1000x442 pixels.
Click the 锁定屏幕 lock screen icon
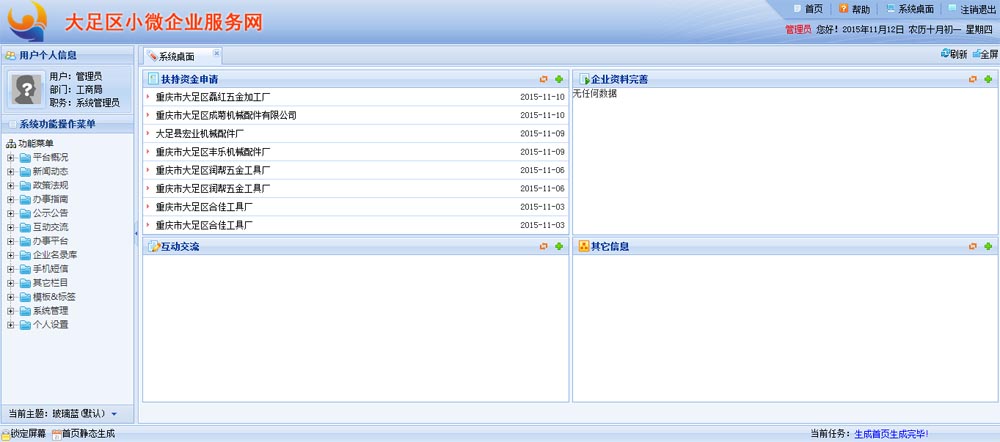pyautogui.click(x=5, y=434)
